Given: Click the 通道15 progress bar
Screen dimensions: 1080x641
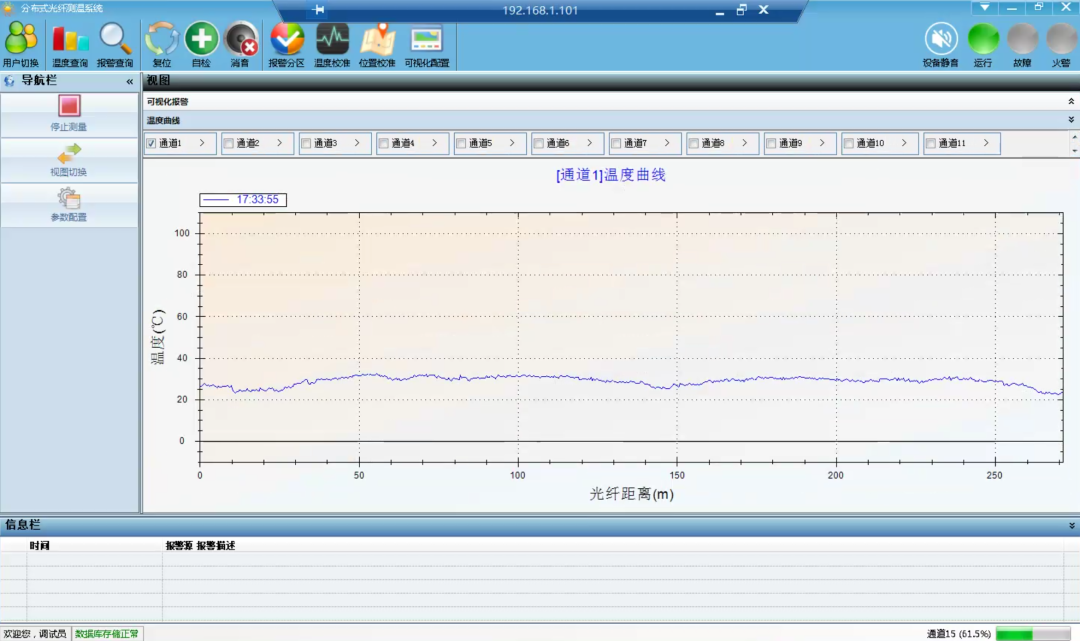Looking at the screenshot, I should (x=1032, y=634).
